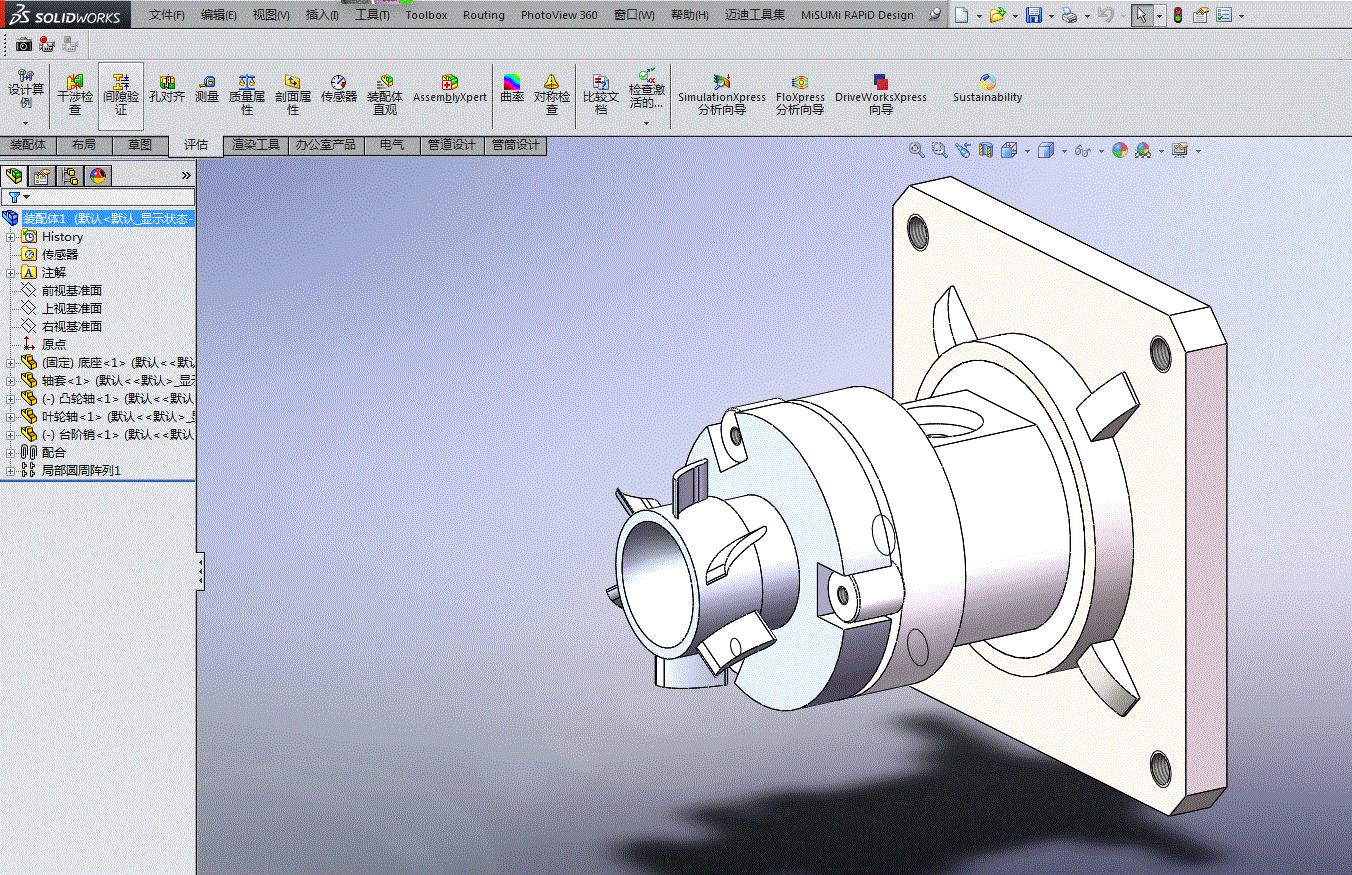Screen dimensions: 1352x875
Task: Launch the AssemblyXpert tool
Action: (450, 89)
